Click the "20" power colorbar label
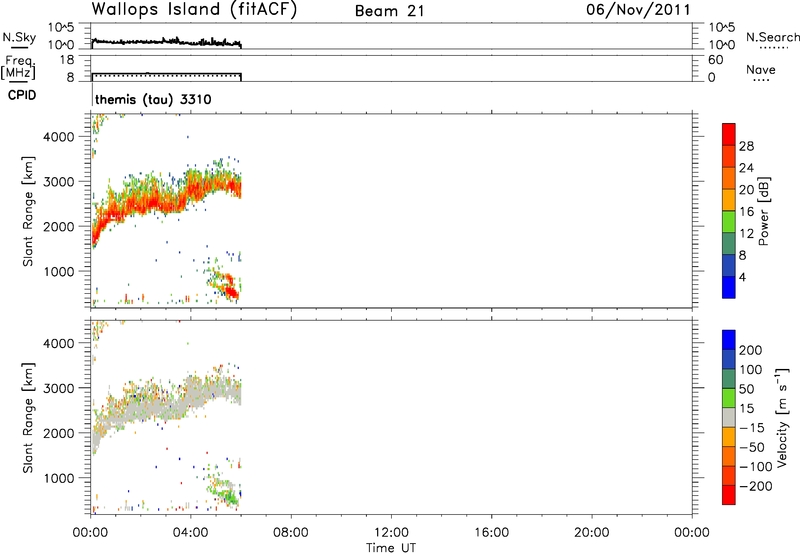 746,190
